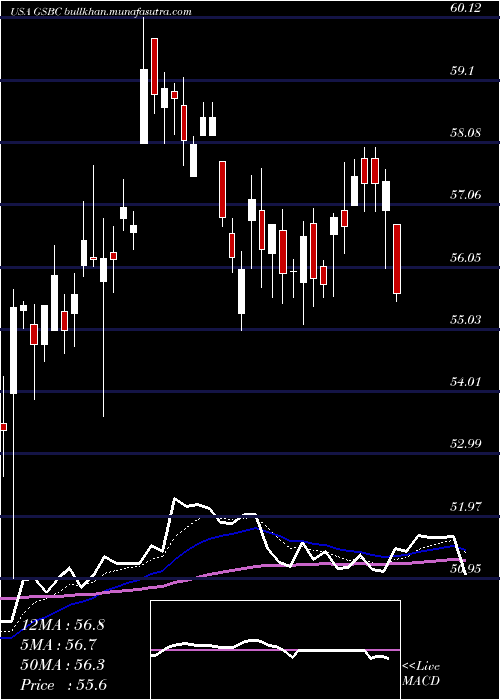Click the 54.01 price axis label
The height and width of the screenshot is (700, 500).
pyautogui.click(x=466, y=382)
